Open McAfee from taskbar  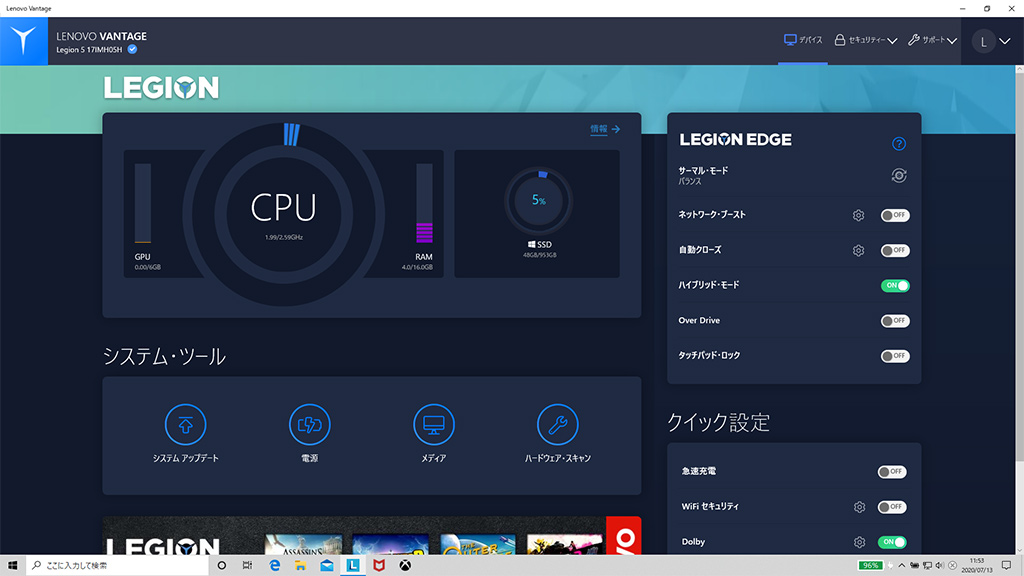click(x=379, y=566)
